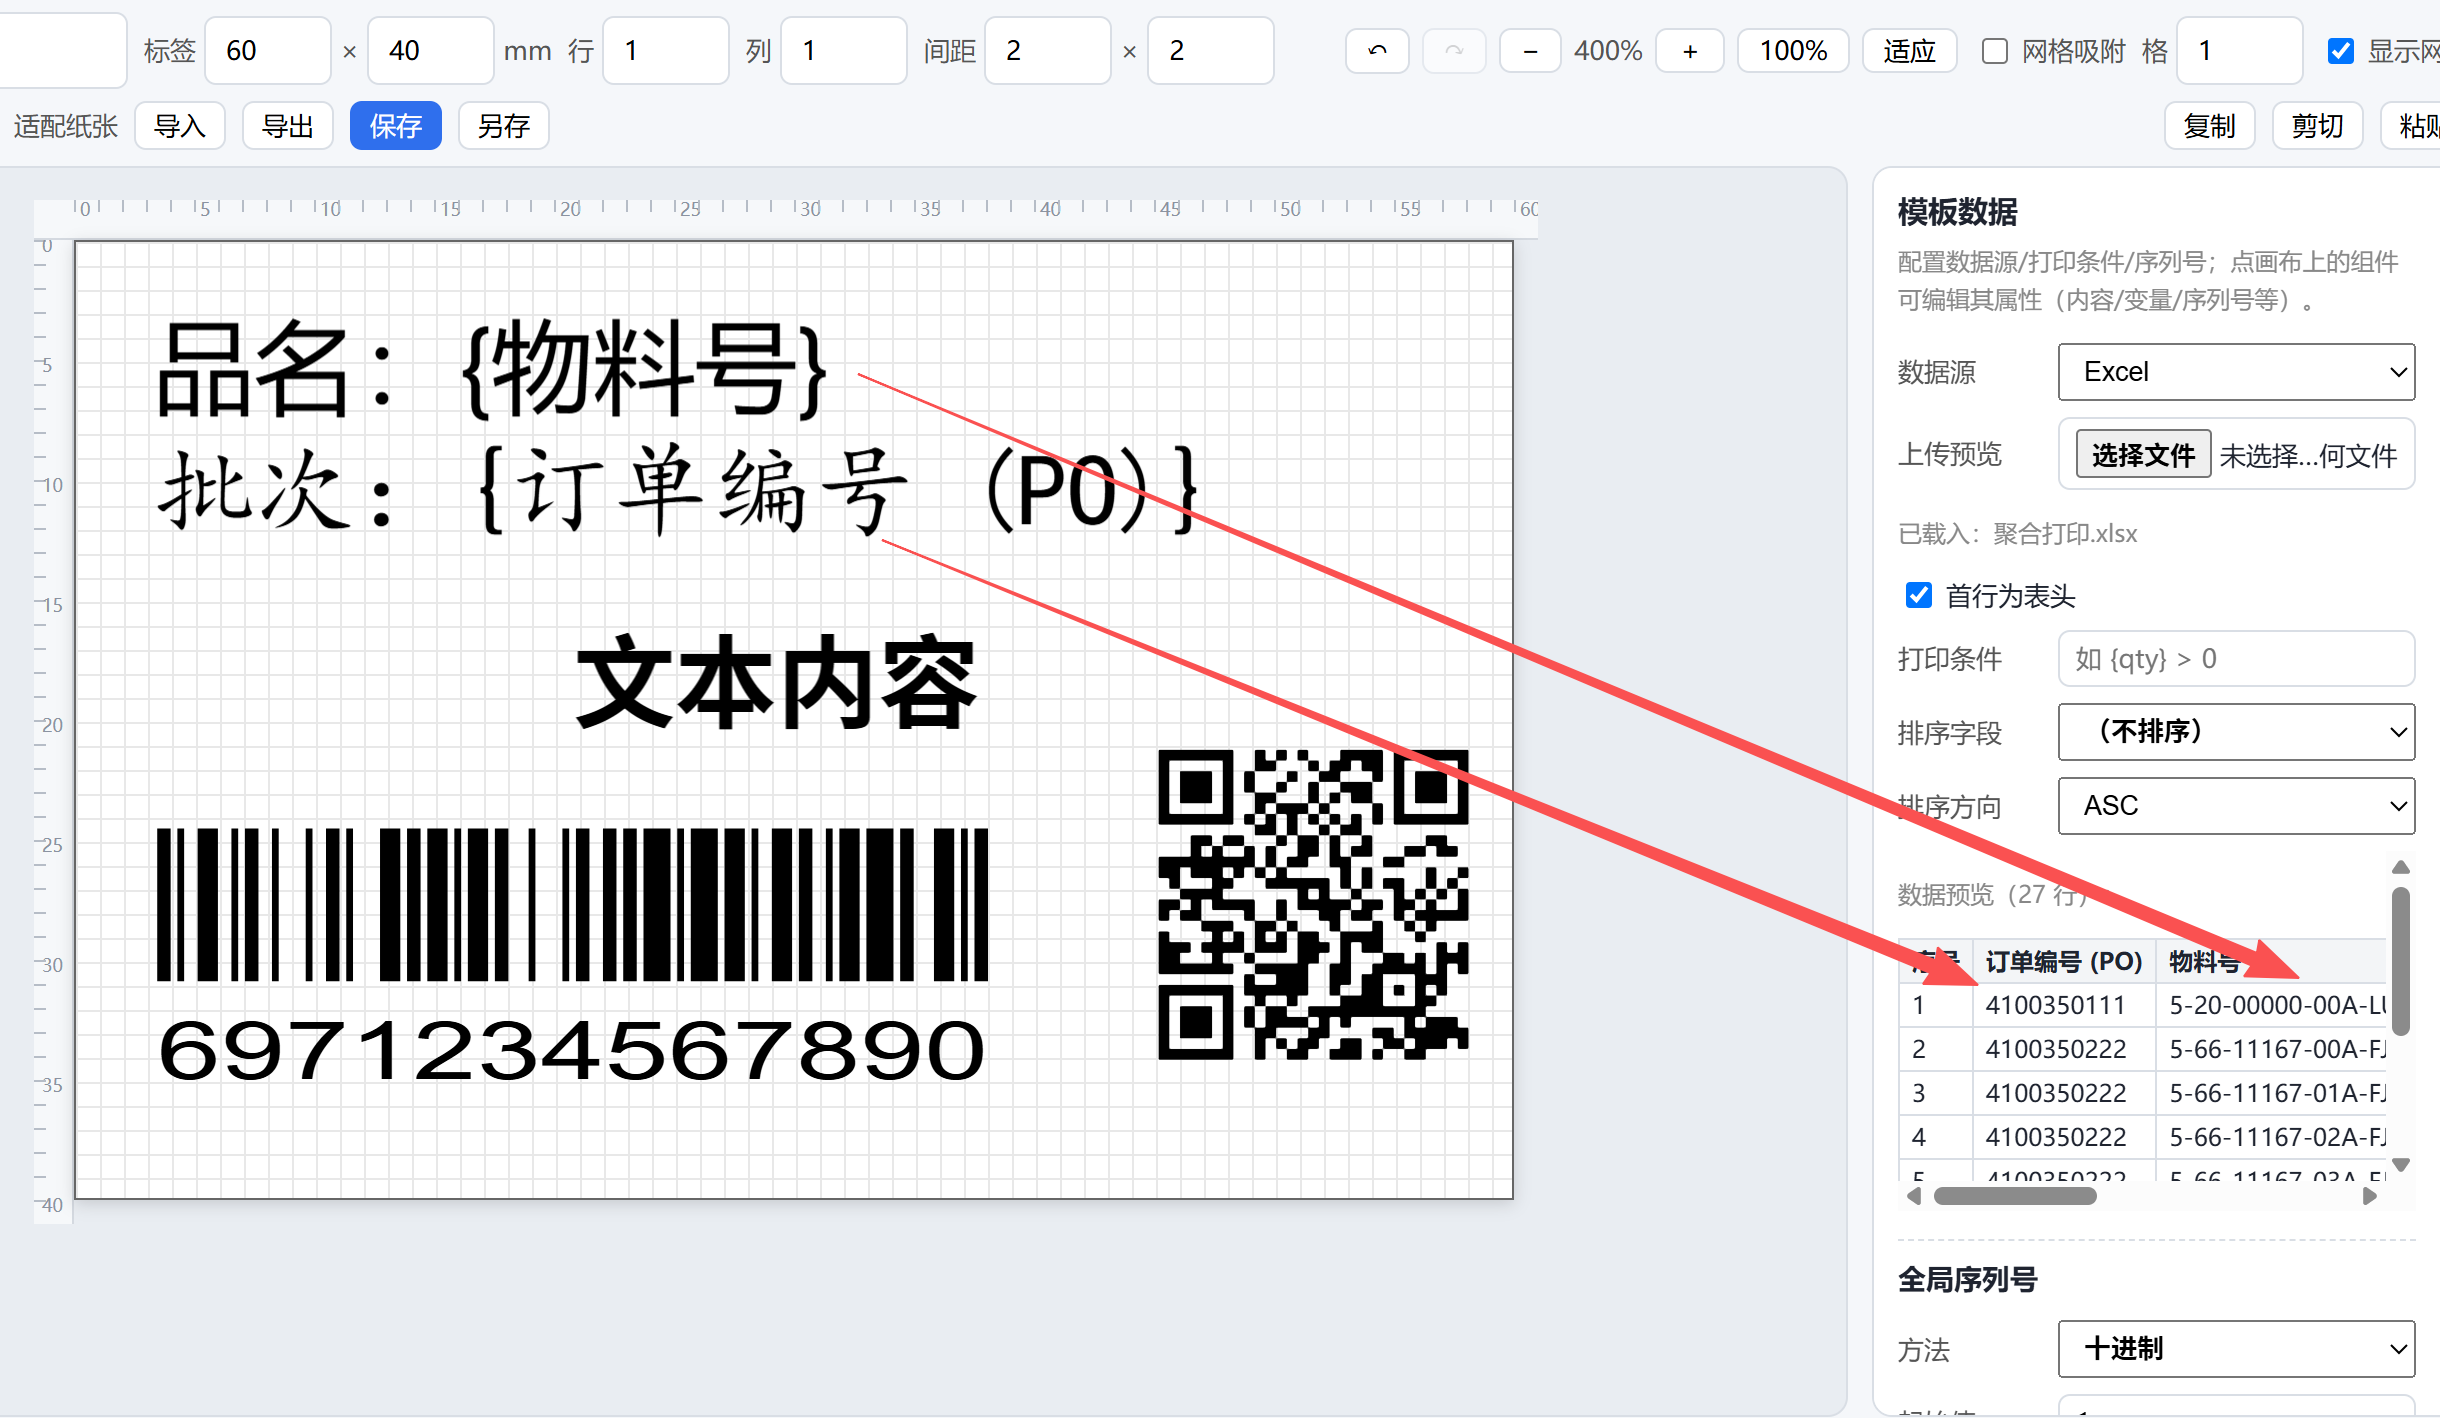Click the redo arrow button
Viewport: 2440px width, 1418px height.
click(x=1454, y=51)
